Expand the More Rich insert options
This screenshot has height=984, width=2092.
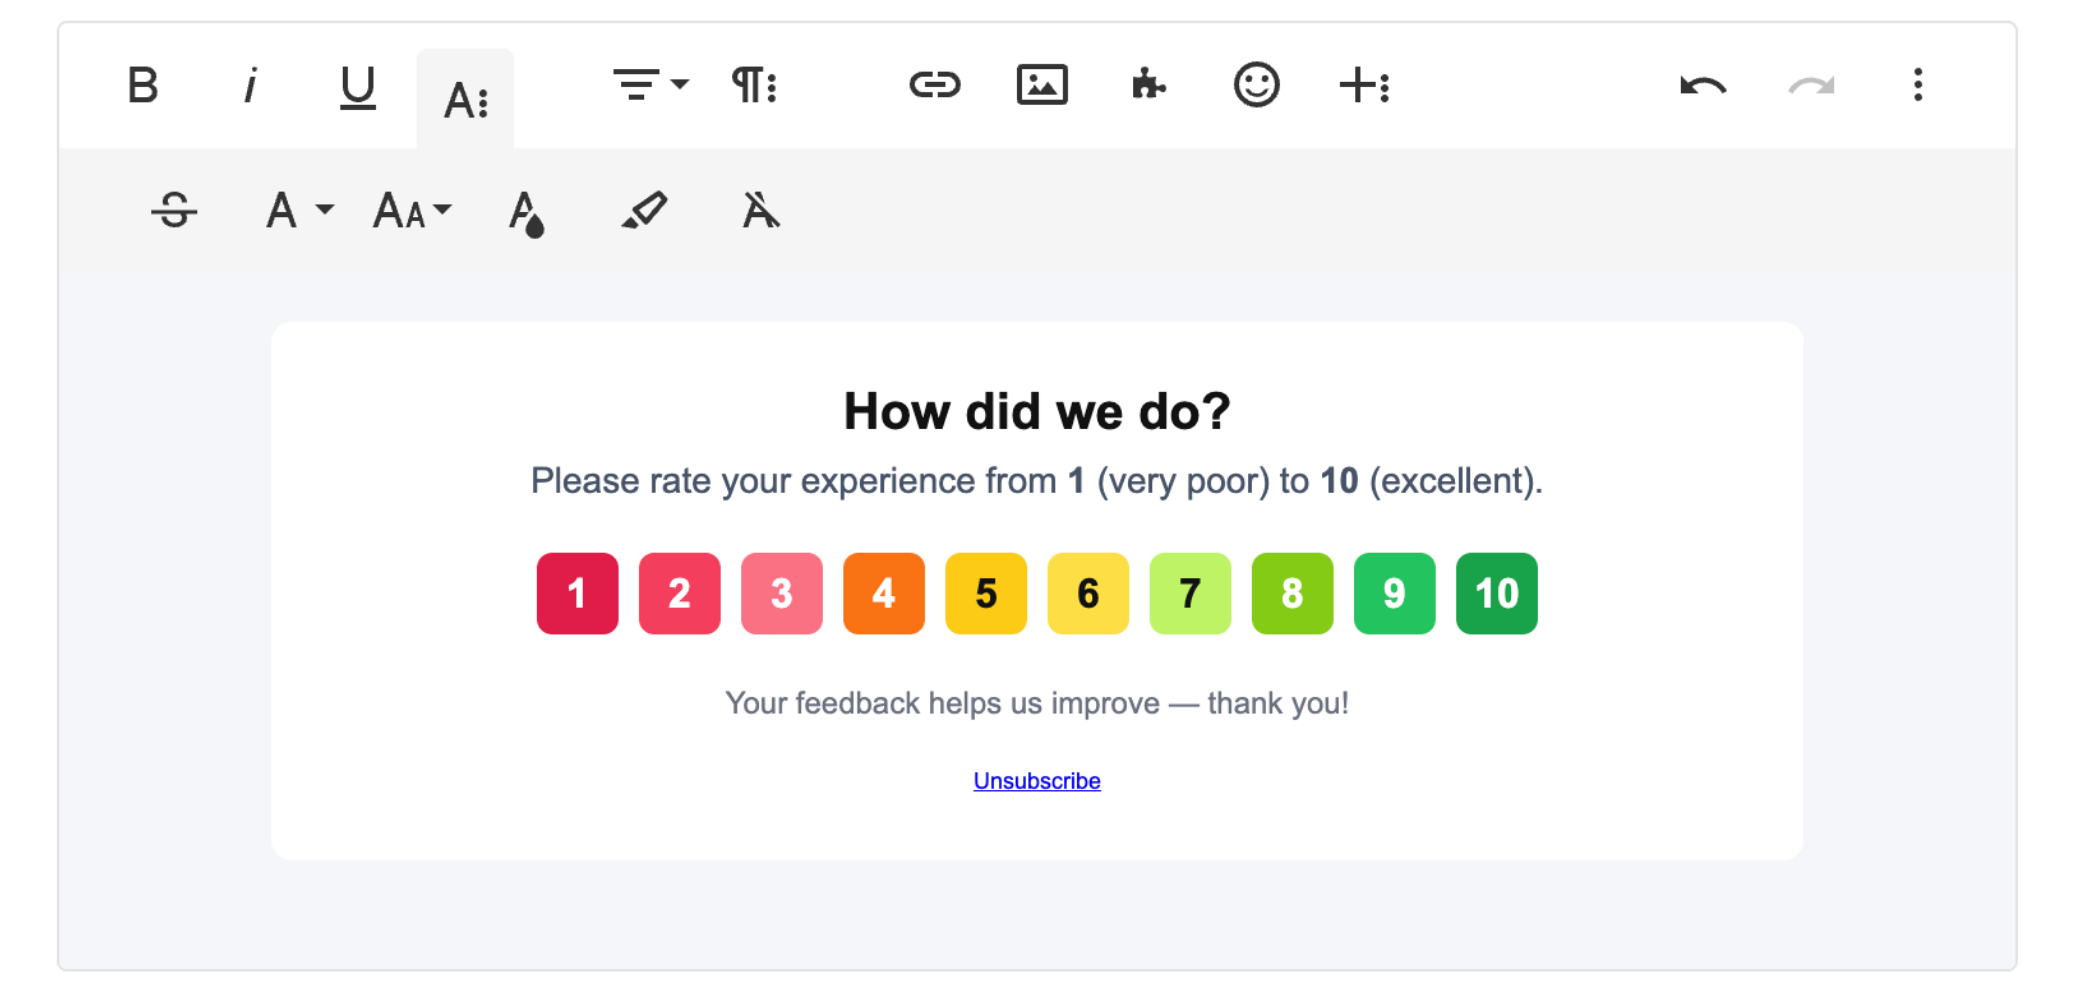[x=1364, y=85]
